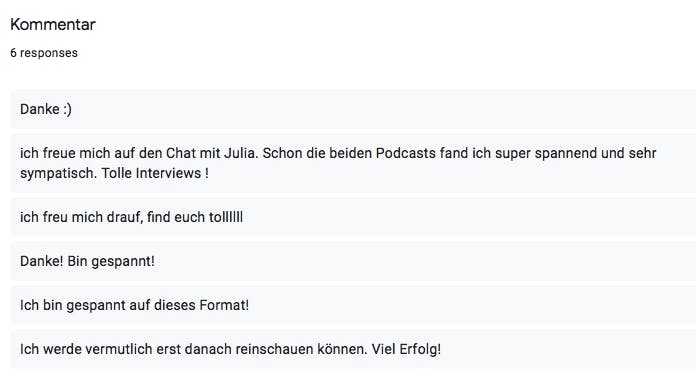Select the 'Danke :)' response row
696x382 pixels.
pyautogui.click(x=353, y=109)
